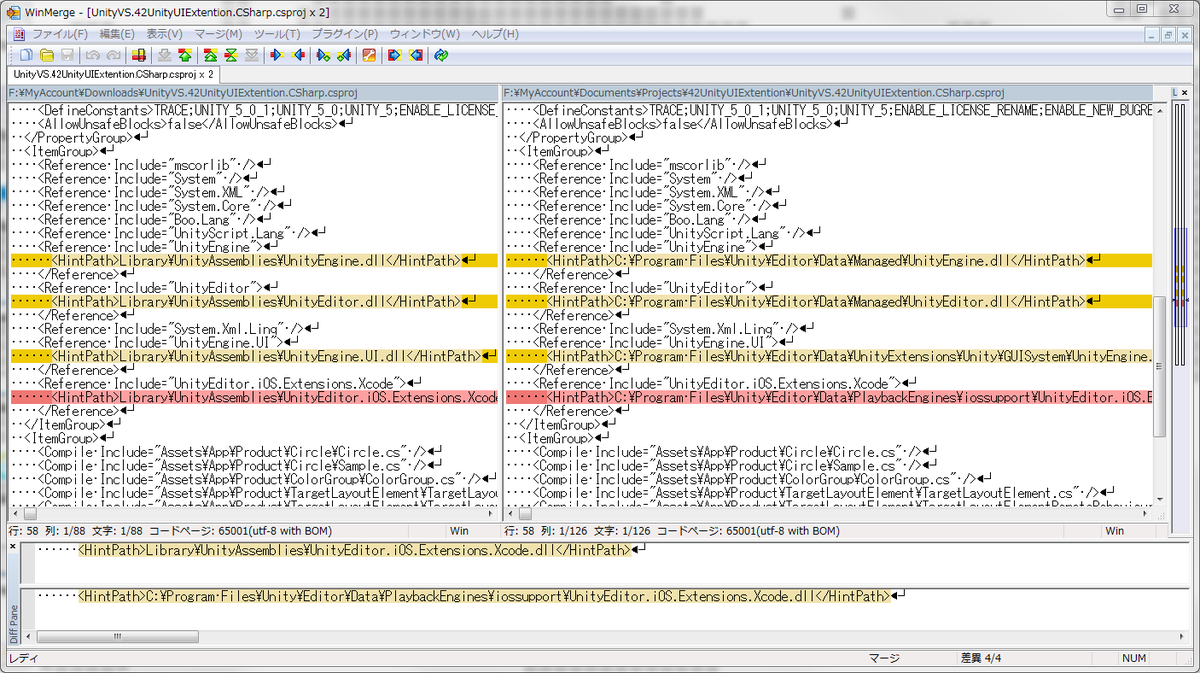Image resolution: width=1200 pixels, height=673 pixels.
Task: Open the マージ(M) menu
Action: tap(218, 34)
